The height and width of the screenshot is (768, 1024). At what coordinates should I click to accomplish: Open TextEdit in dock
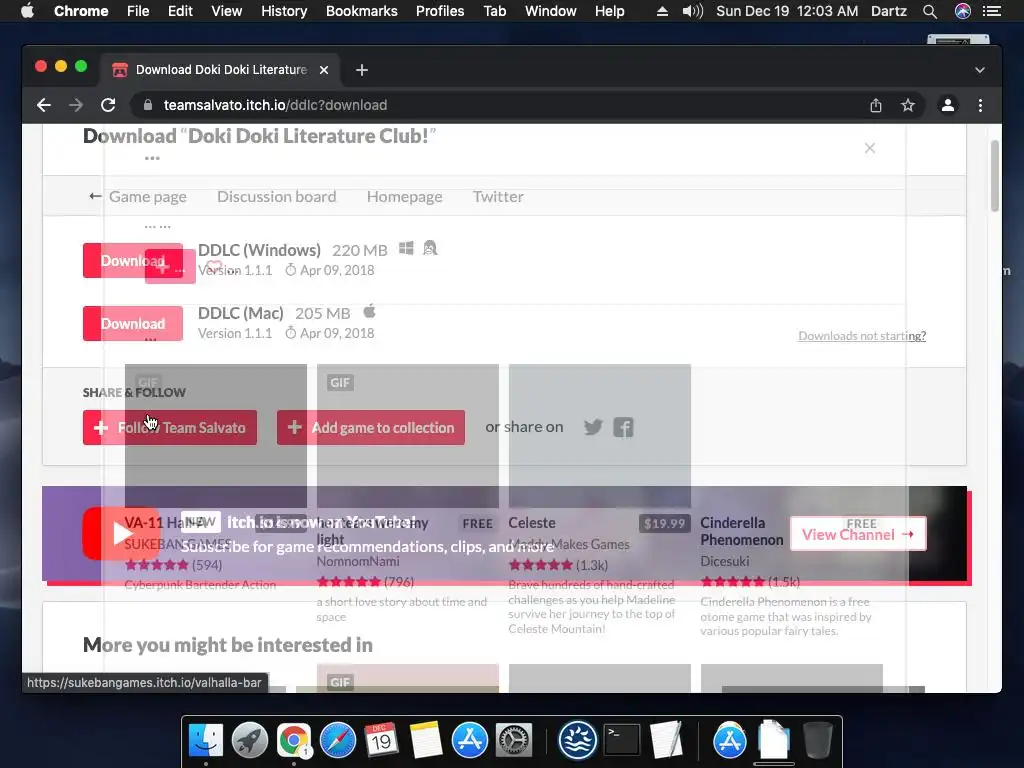666,741
